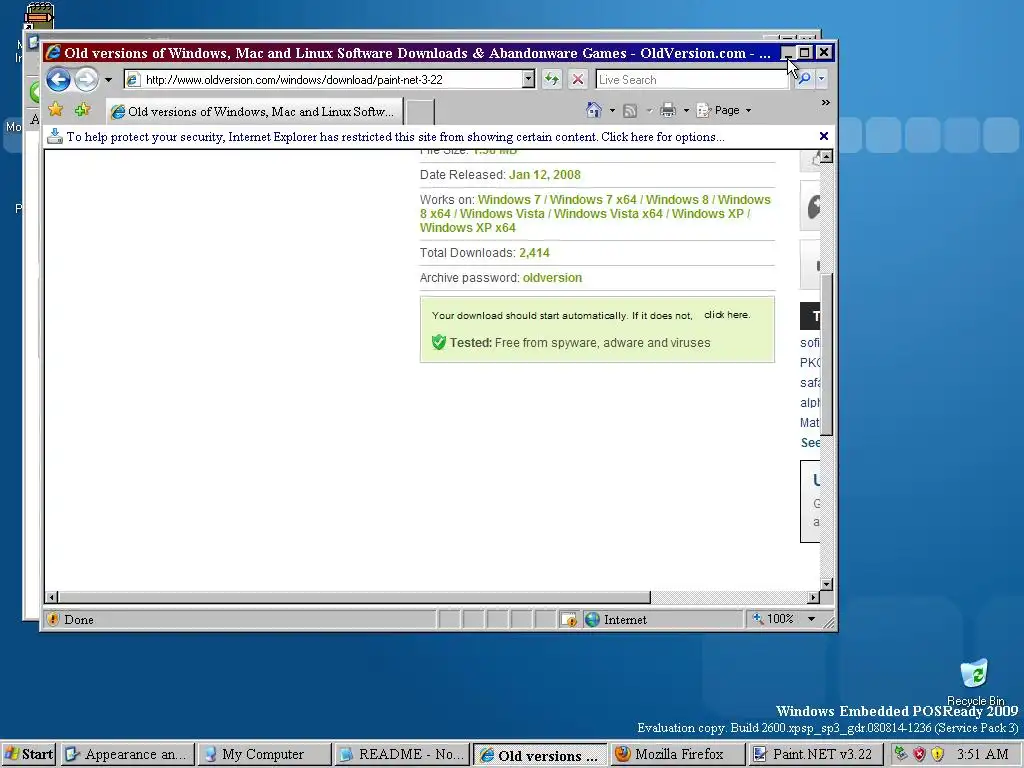
Task: Close the security information bar
Action: 824,136
